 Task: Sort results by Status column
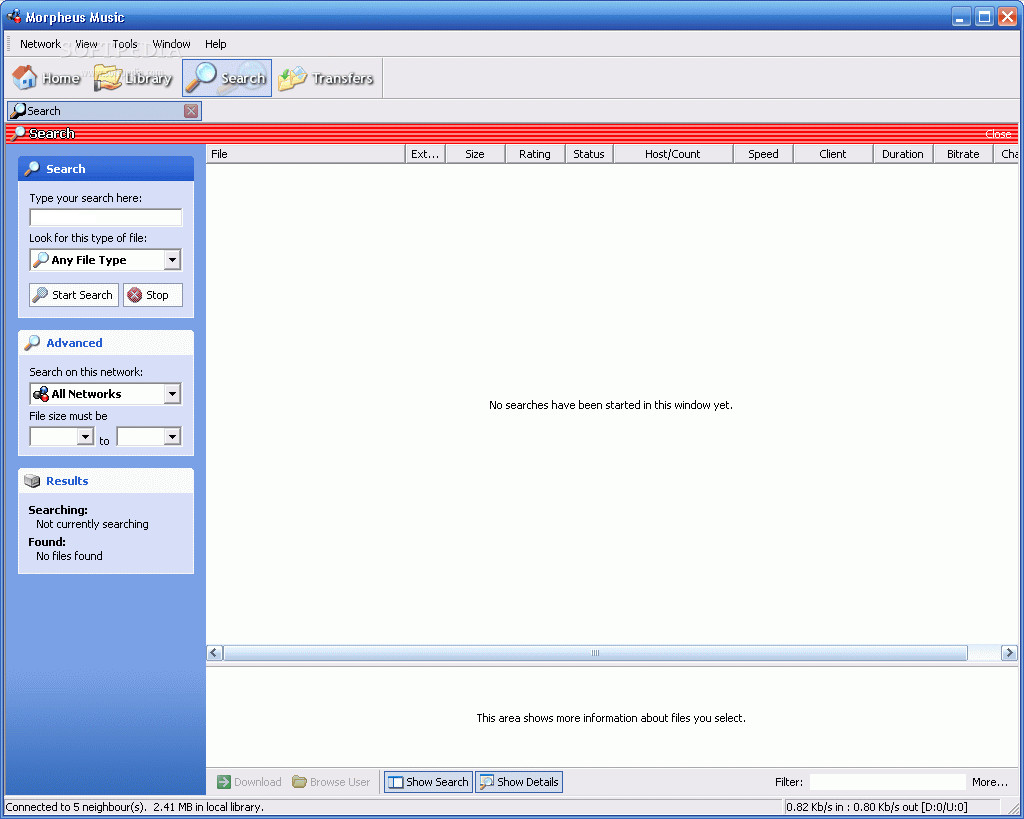click(589, 154)
